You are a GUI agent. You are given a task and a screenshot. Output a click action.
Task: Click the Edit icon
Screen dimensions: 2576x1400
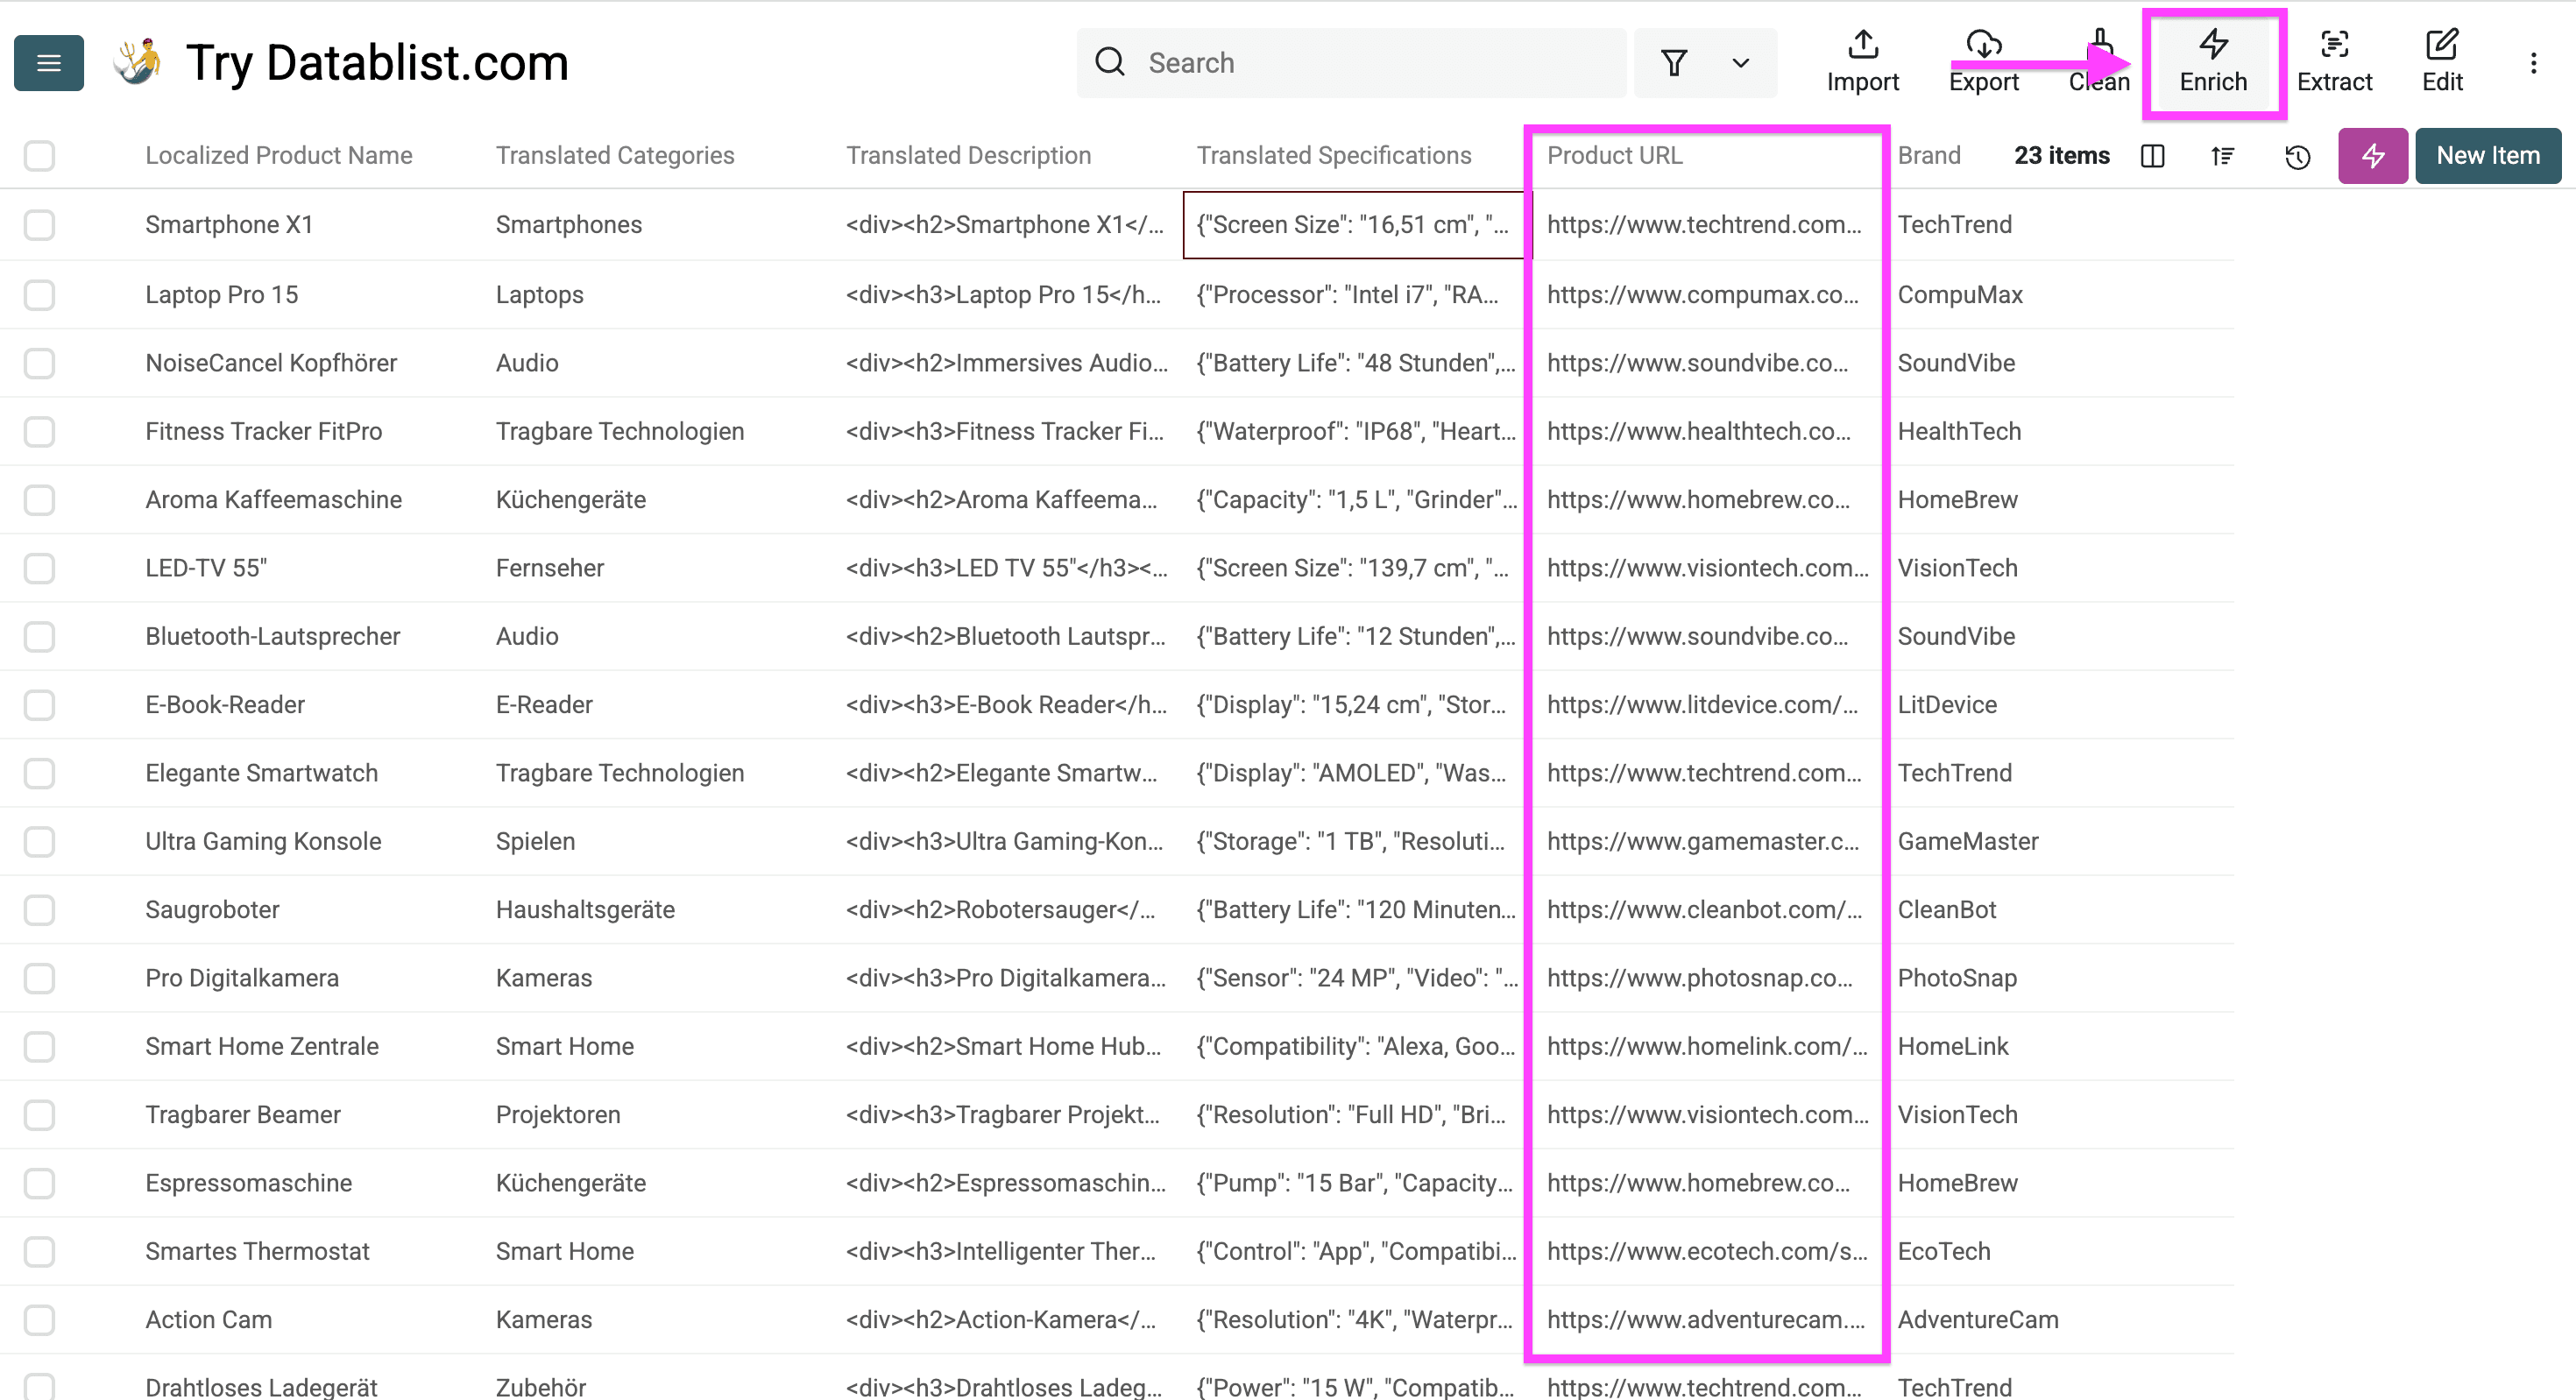click(x=2442, y=45)
